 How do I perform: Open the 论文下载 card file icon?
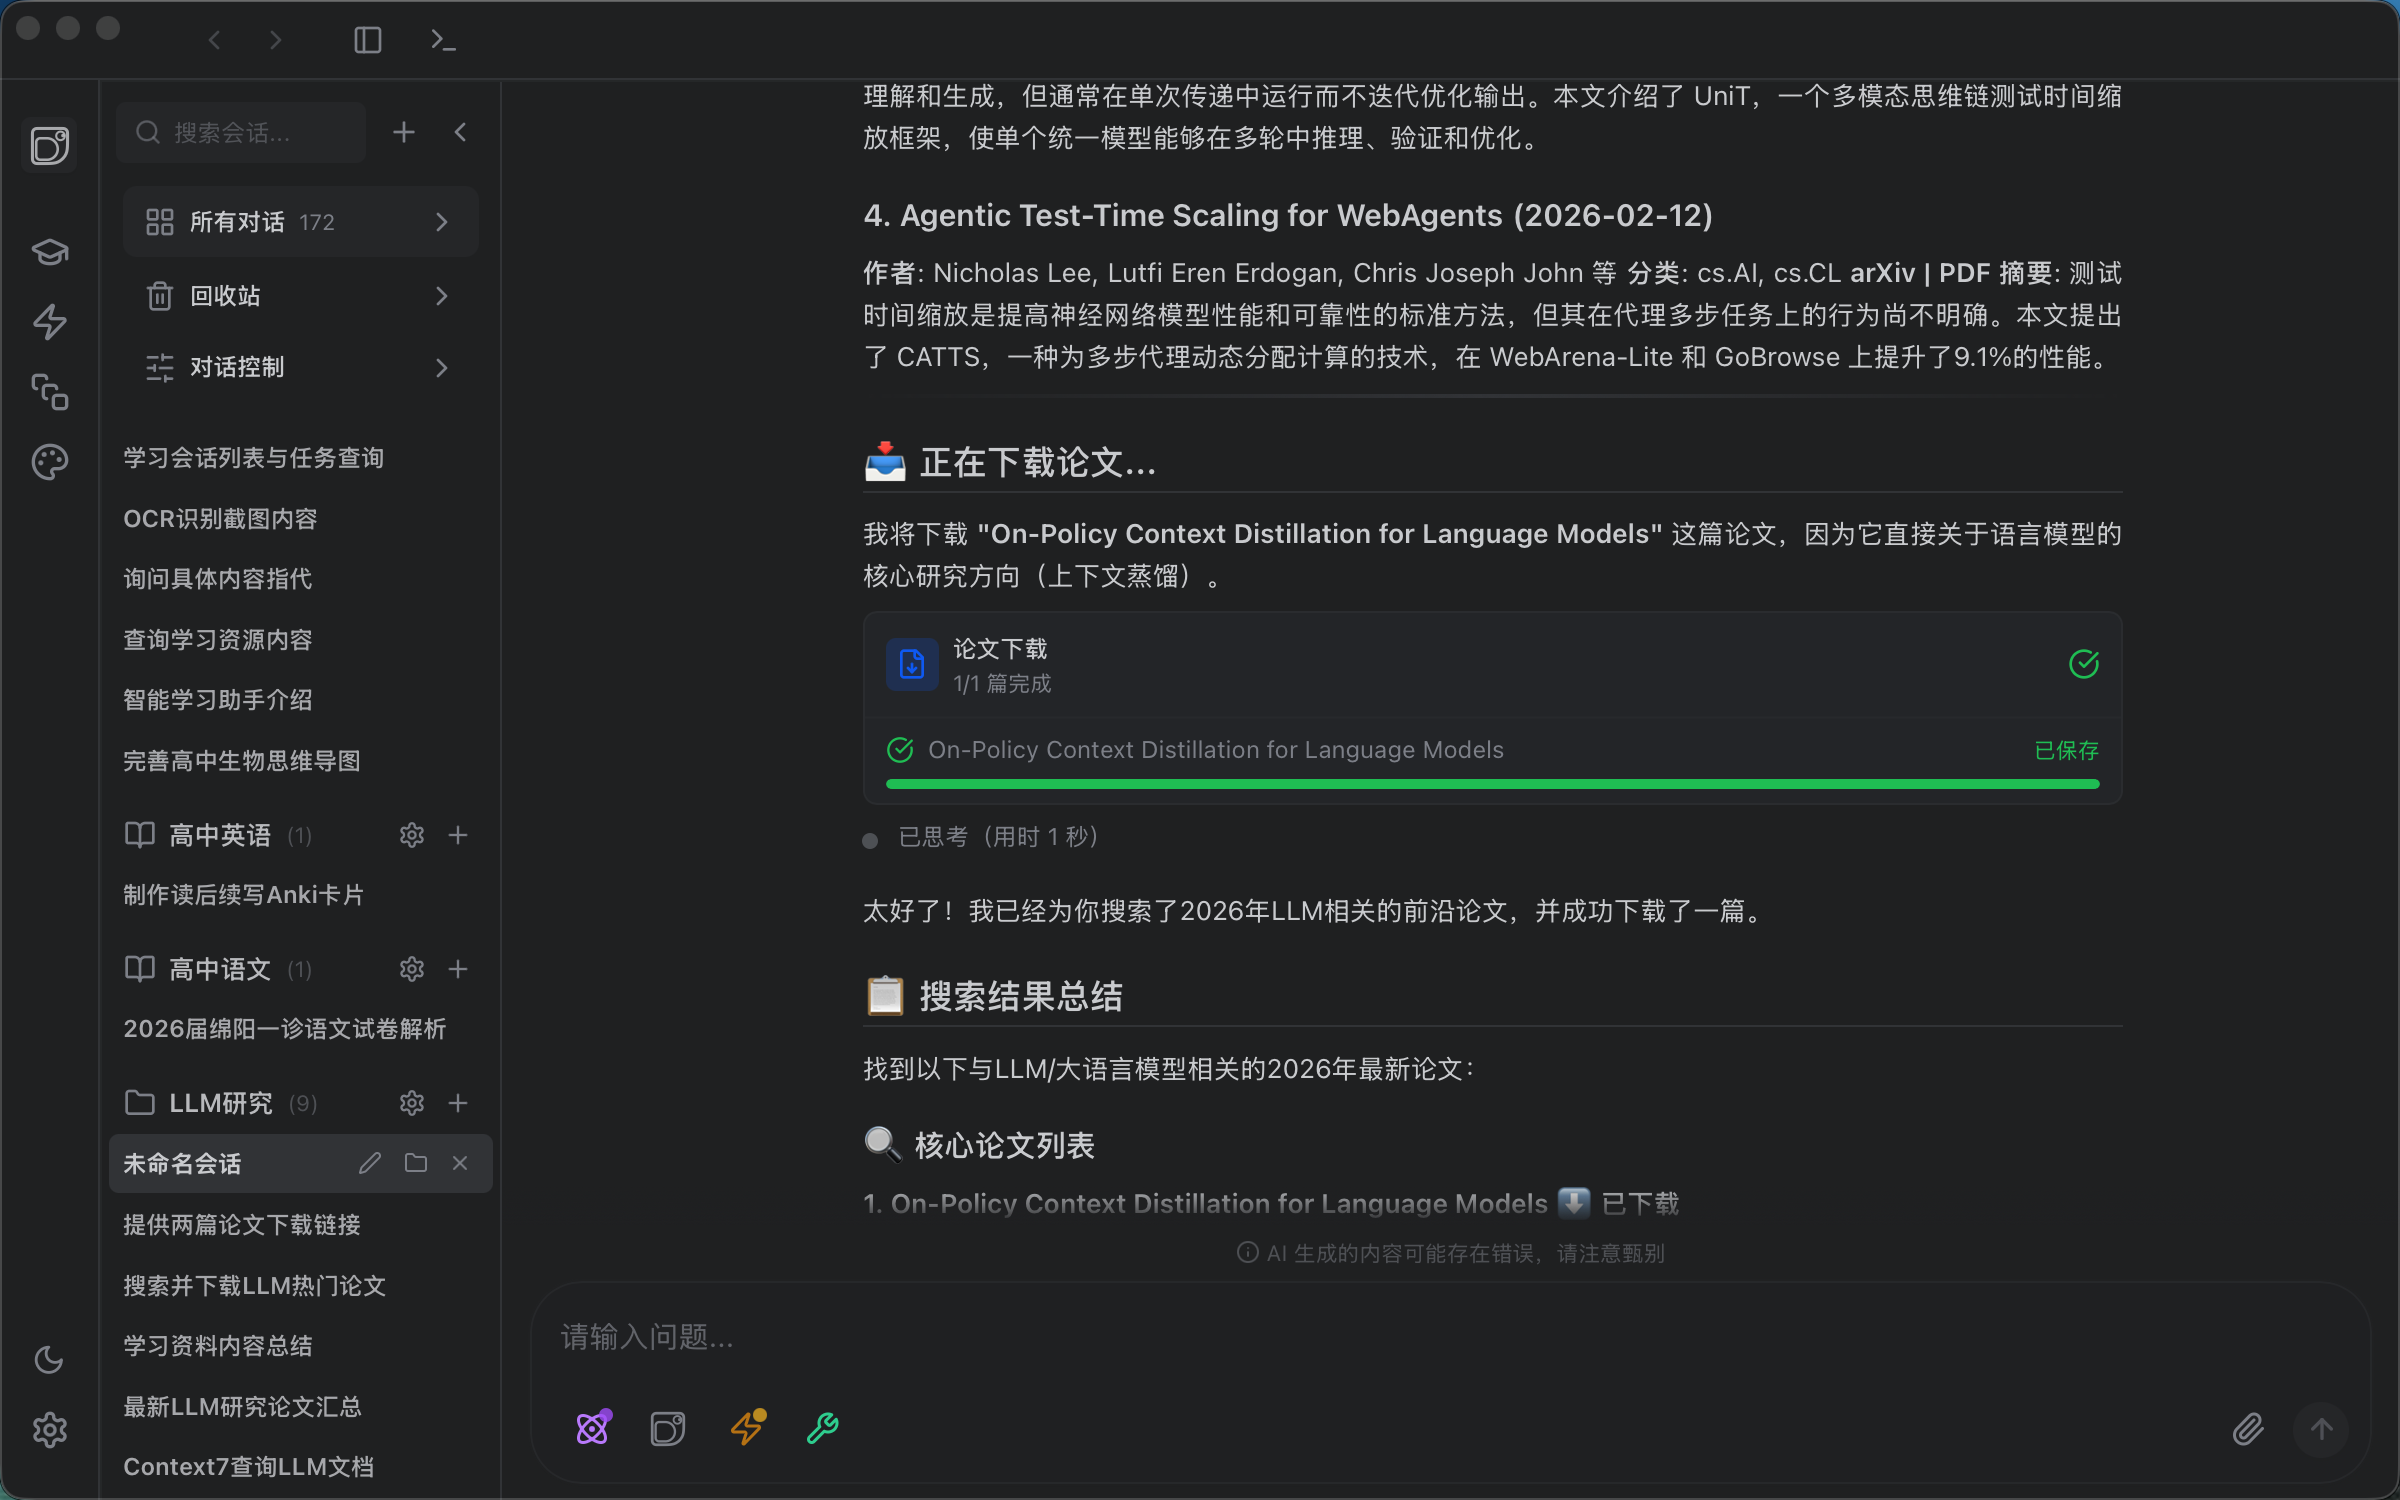click(912, 664)
